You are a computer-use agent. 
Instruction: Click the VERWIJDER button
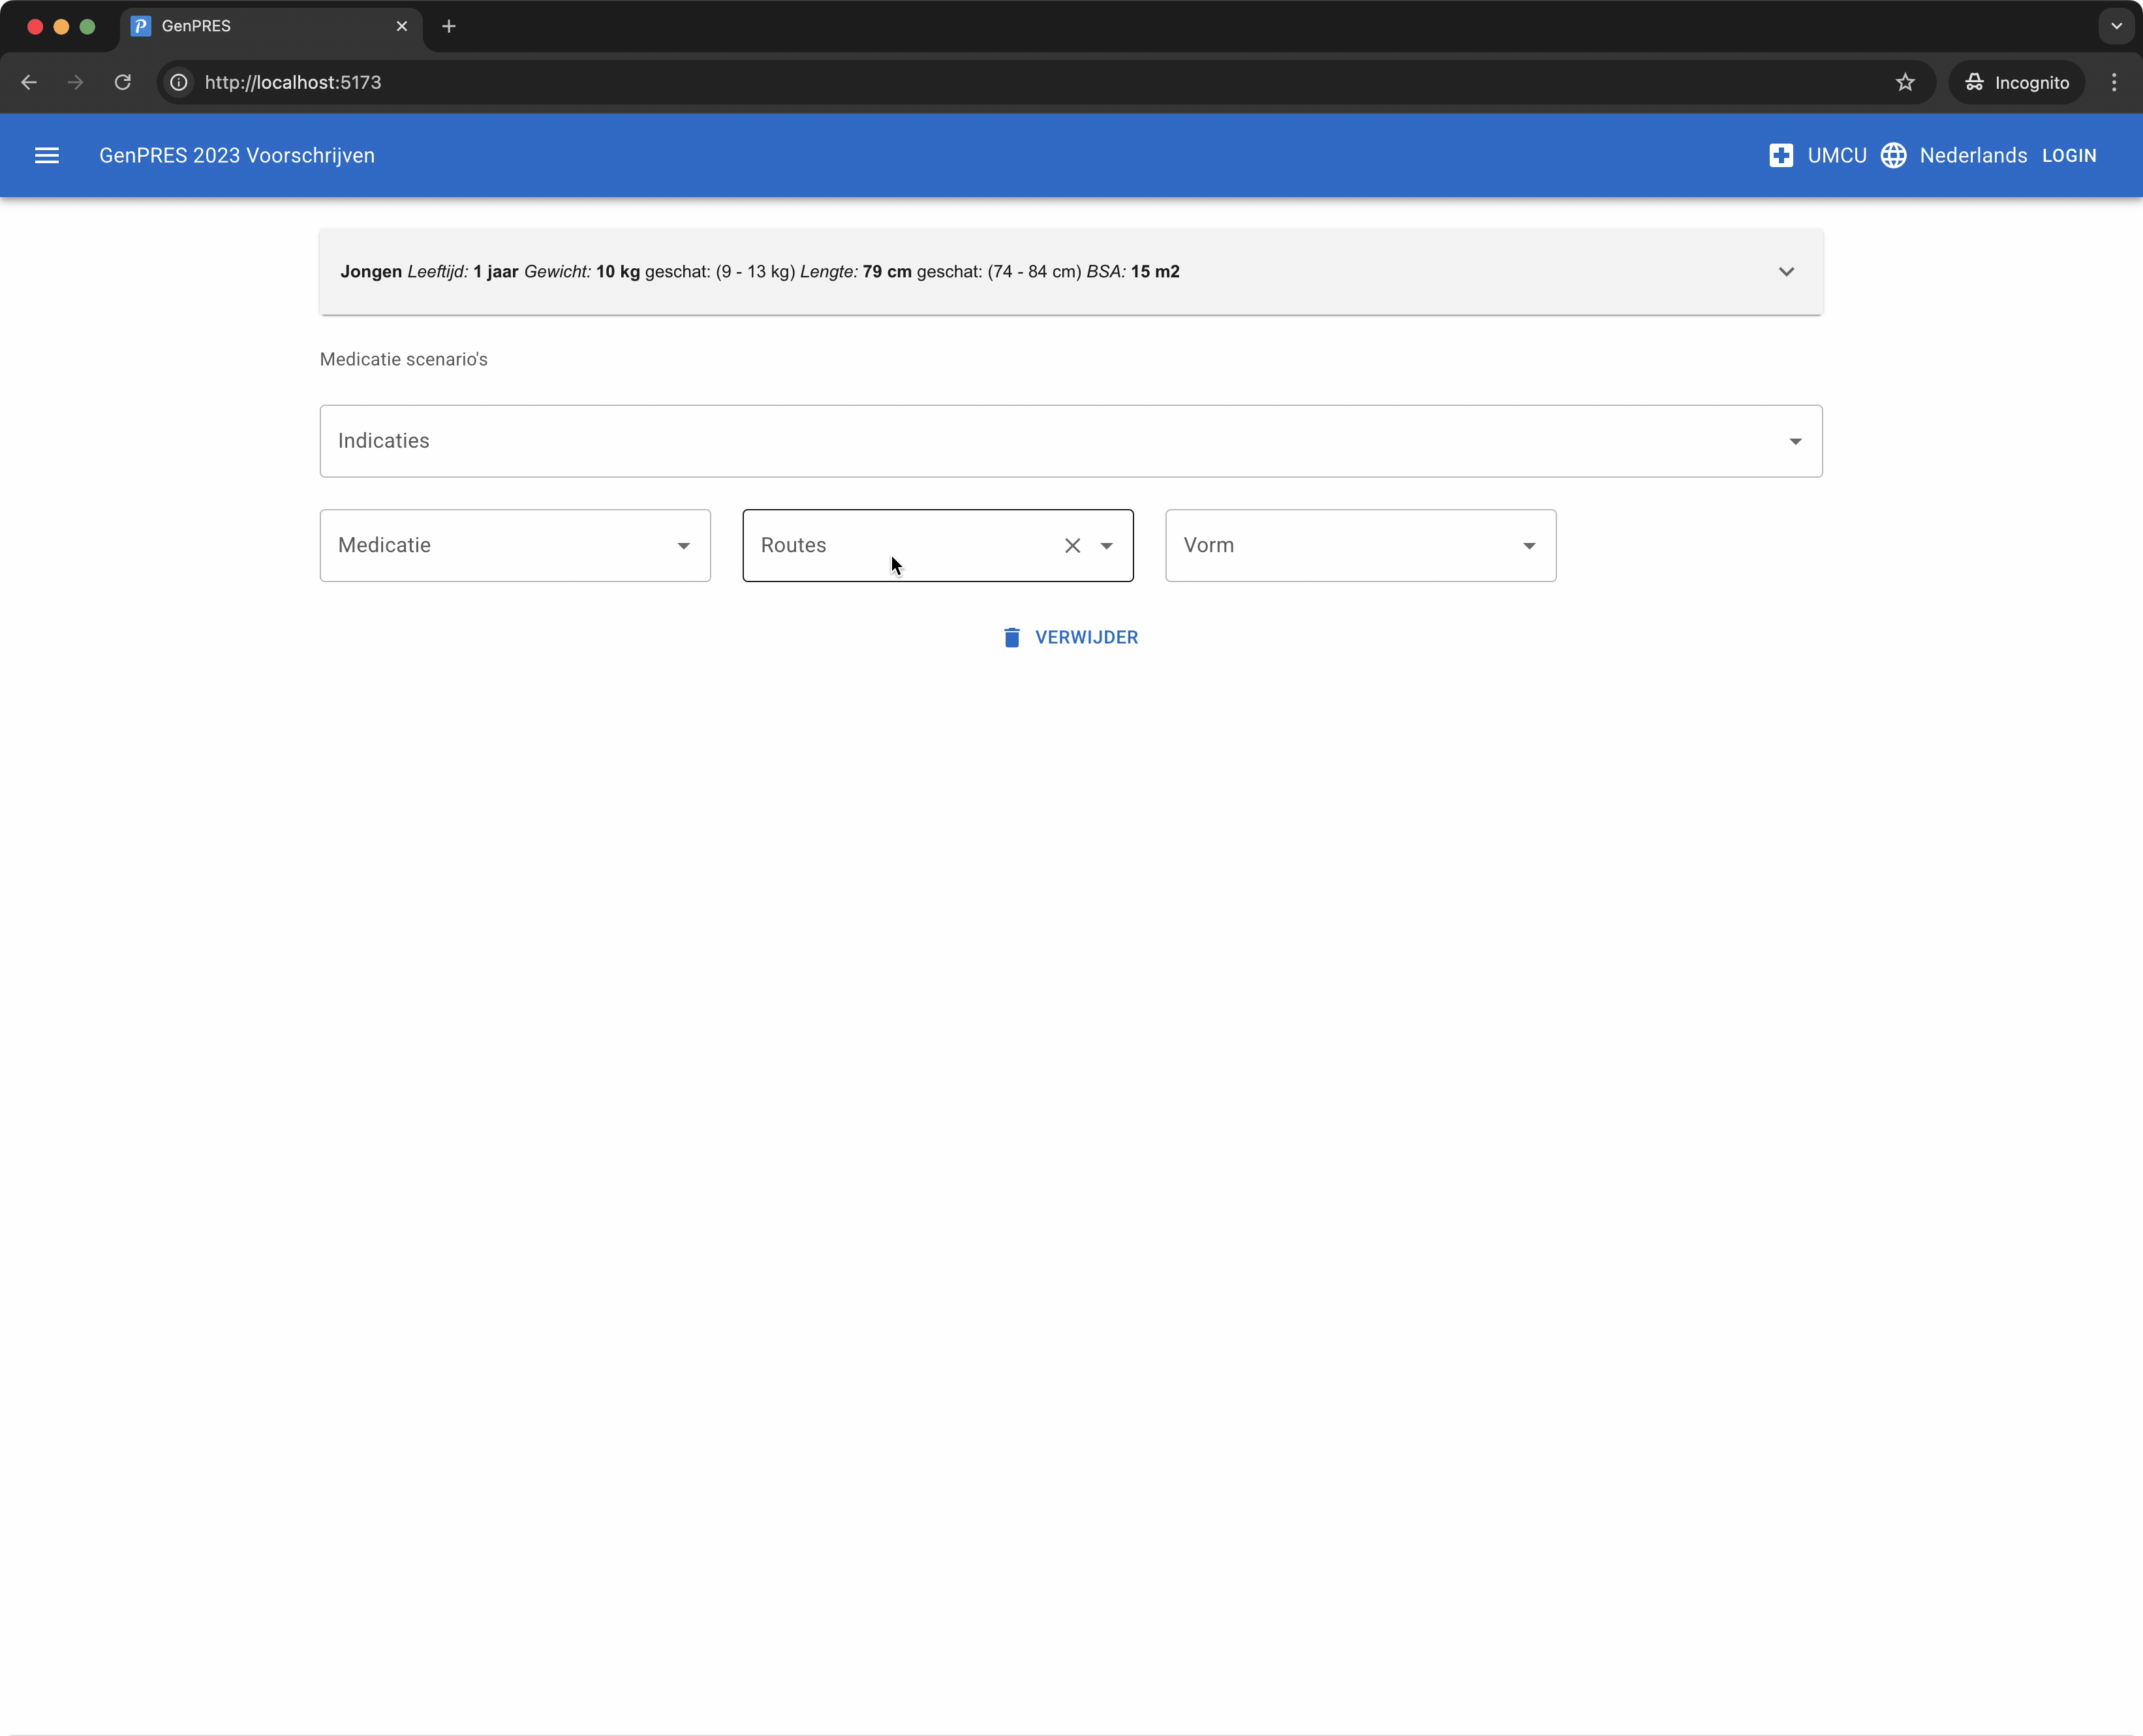click(x=1070, y=637)
